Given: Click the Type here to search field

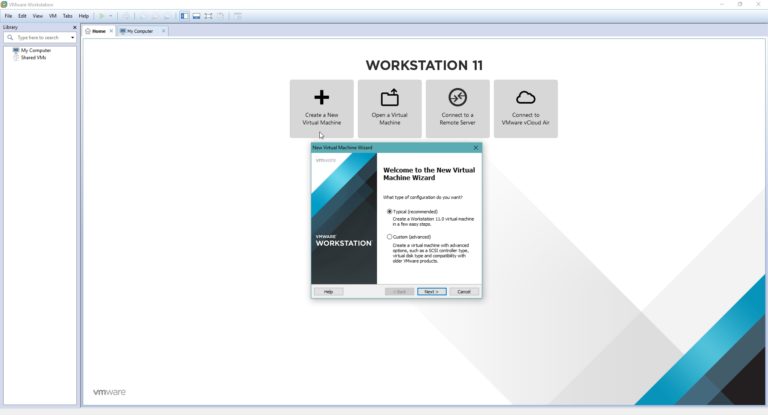Looking at the screenshot, I should coord(40,38).
